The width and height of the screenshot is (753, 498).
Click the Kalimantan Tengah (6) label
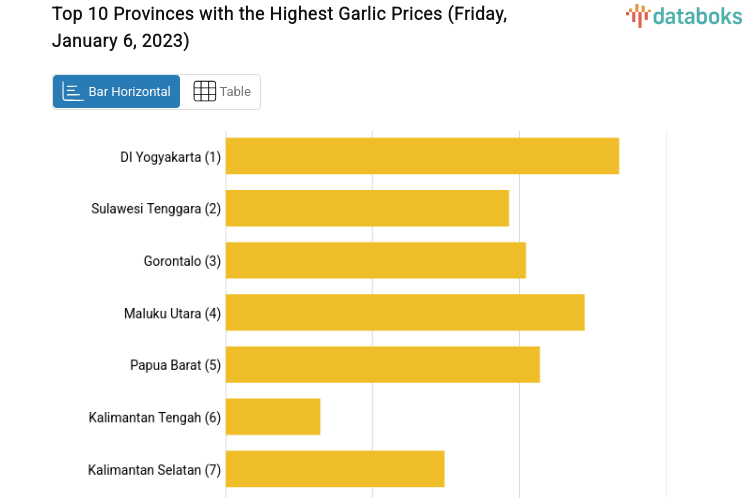coord(154,417)
